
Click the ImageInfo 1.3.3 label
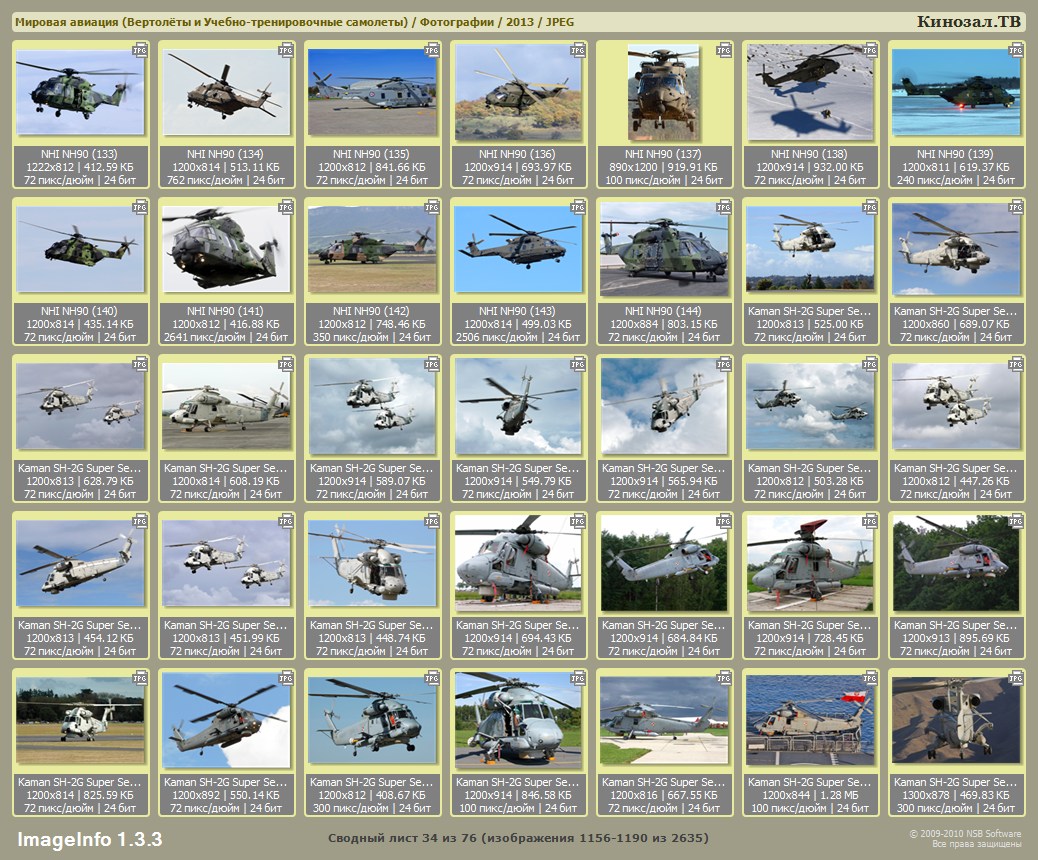[89, 839]
